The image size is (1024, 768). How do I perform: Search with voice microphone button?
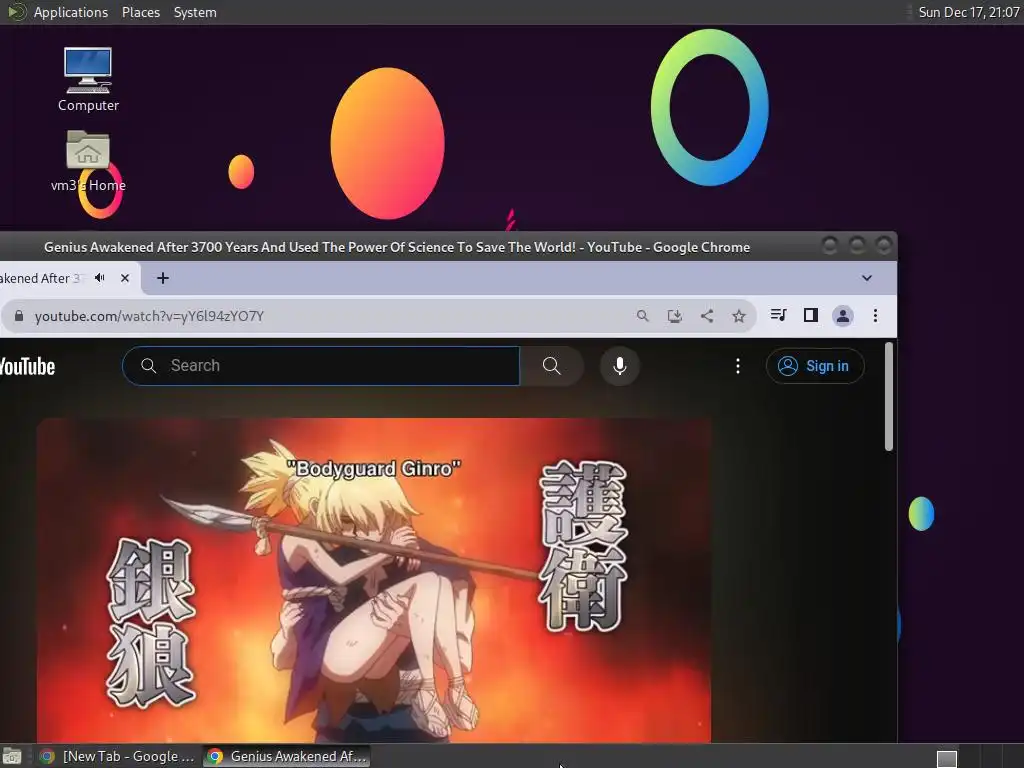coord(620,366)
